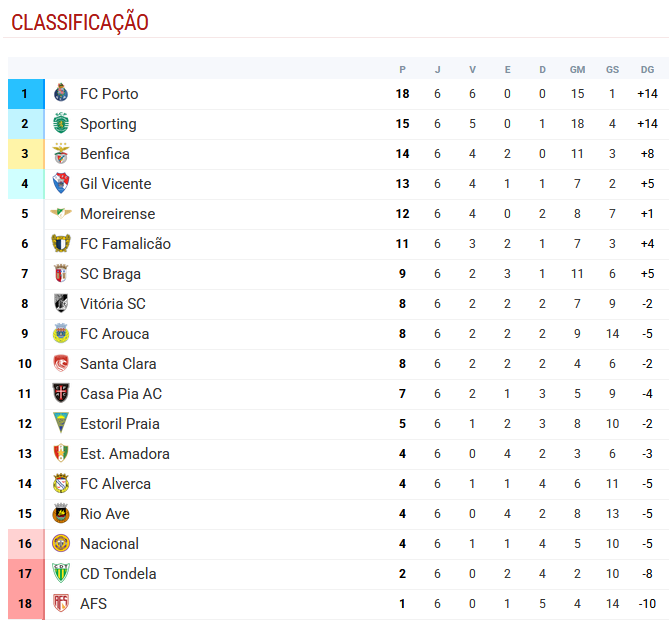Open the FC Famalicão team link
Image resolution: width=669 pixels, height=620 pixels.
click(x=125, y=244)
